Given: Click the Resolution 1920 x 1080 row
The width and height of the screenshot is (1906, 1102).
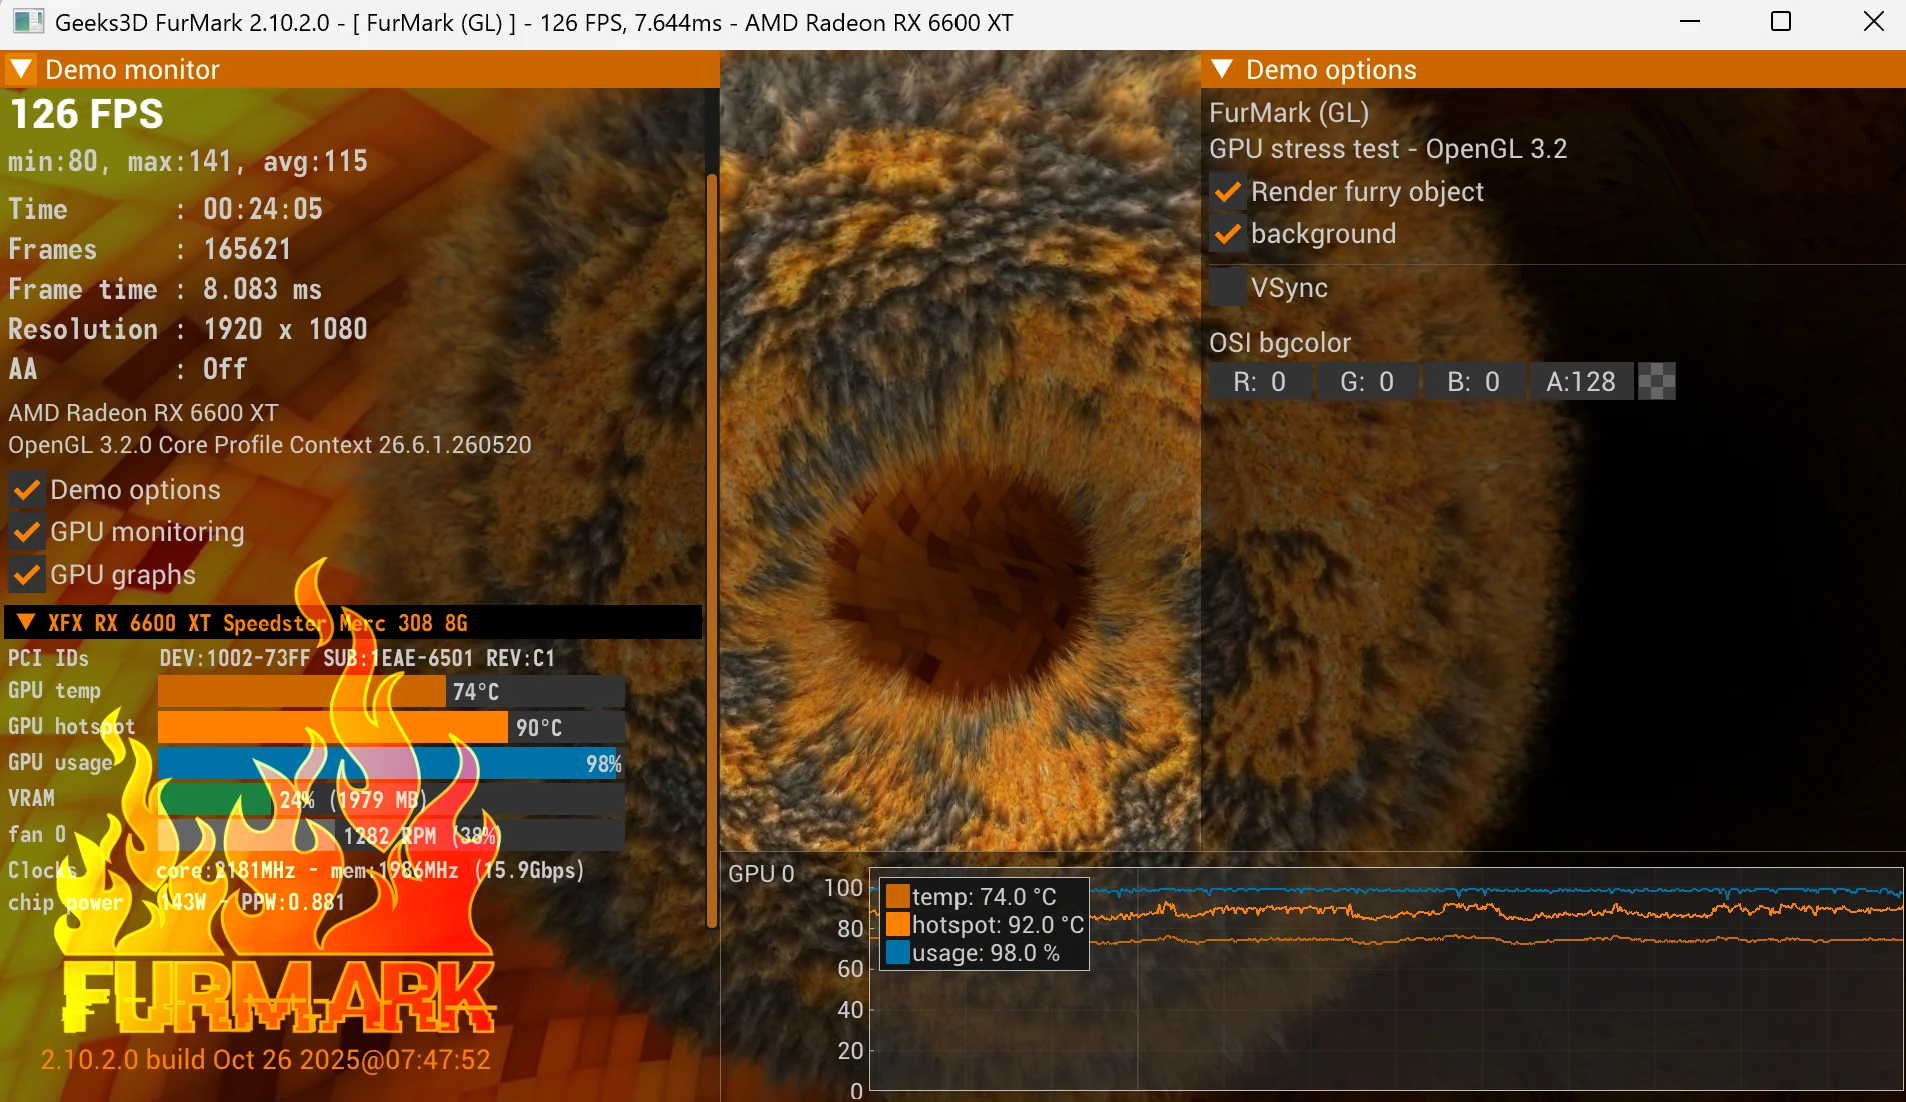Looking at the screenshot, I should point(188,329).
